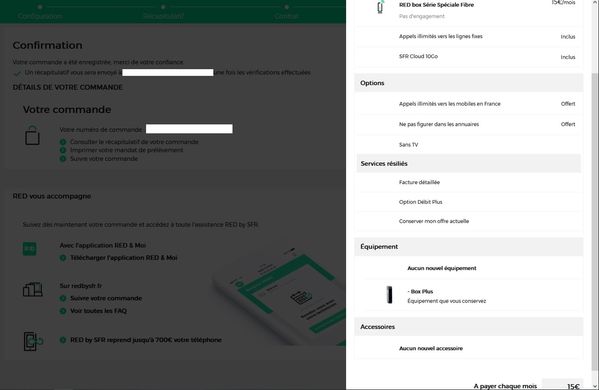Open Télécharger l'application RED & Moi link
The height and width of the screenshot is (390, 599).
124,258
